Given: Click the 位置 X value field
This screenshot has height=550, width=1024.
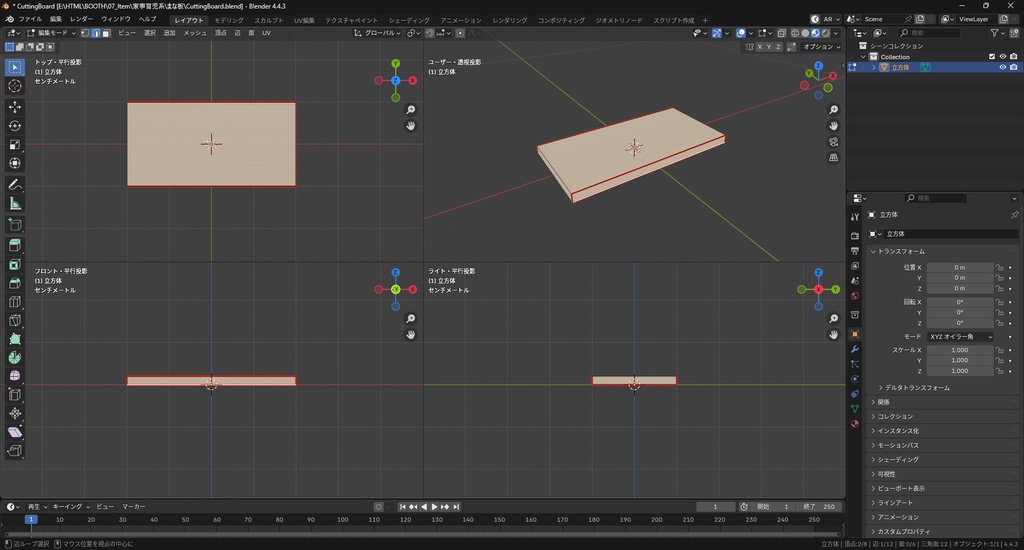Looking at the screenshot, I should coord(960,267).
